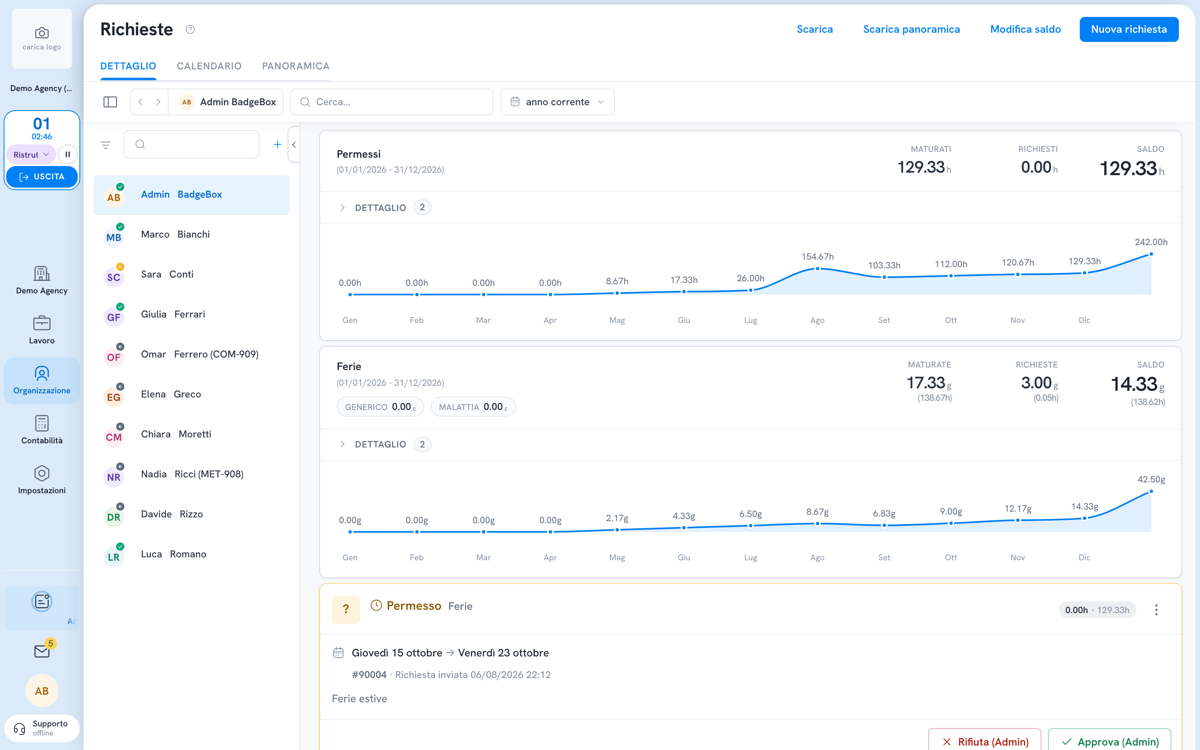Click the Scarica link
Screen dimensions: 1200x750
click(815, 29)
